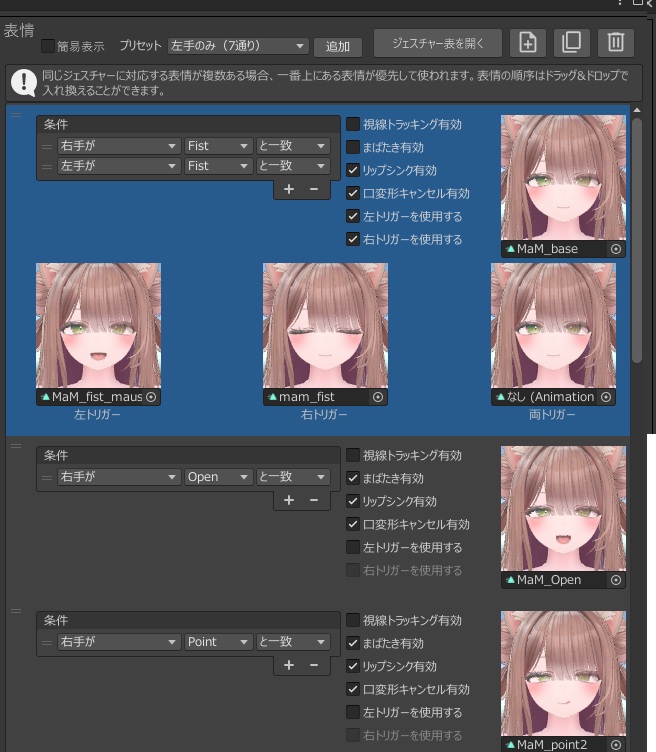Open object picker for mam_fist animation
Viewport: 656px width, 752px height.
click(x=378, y=397)
